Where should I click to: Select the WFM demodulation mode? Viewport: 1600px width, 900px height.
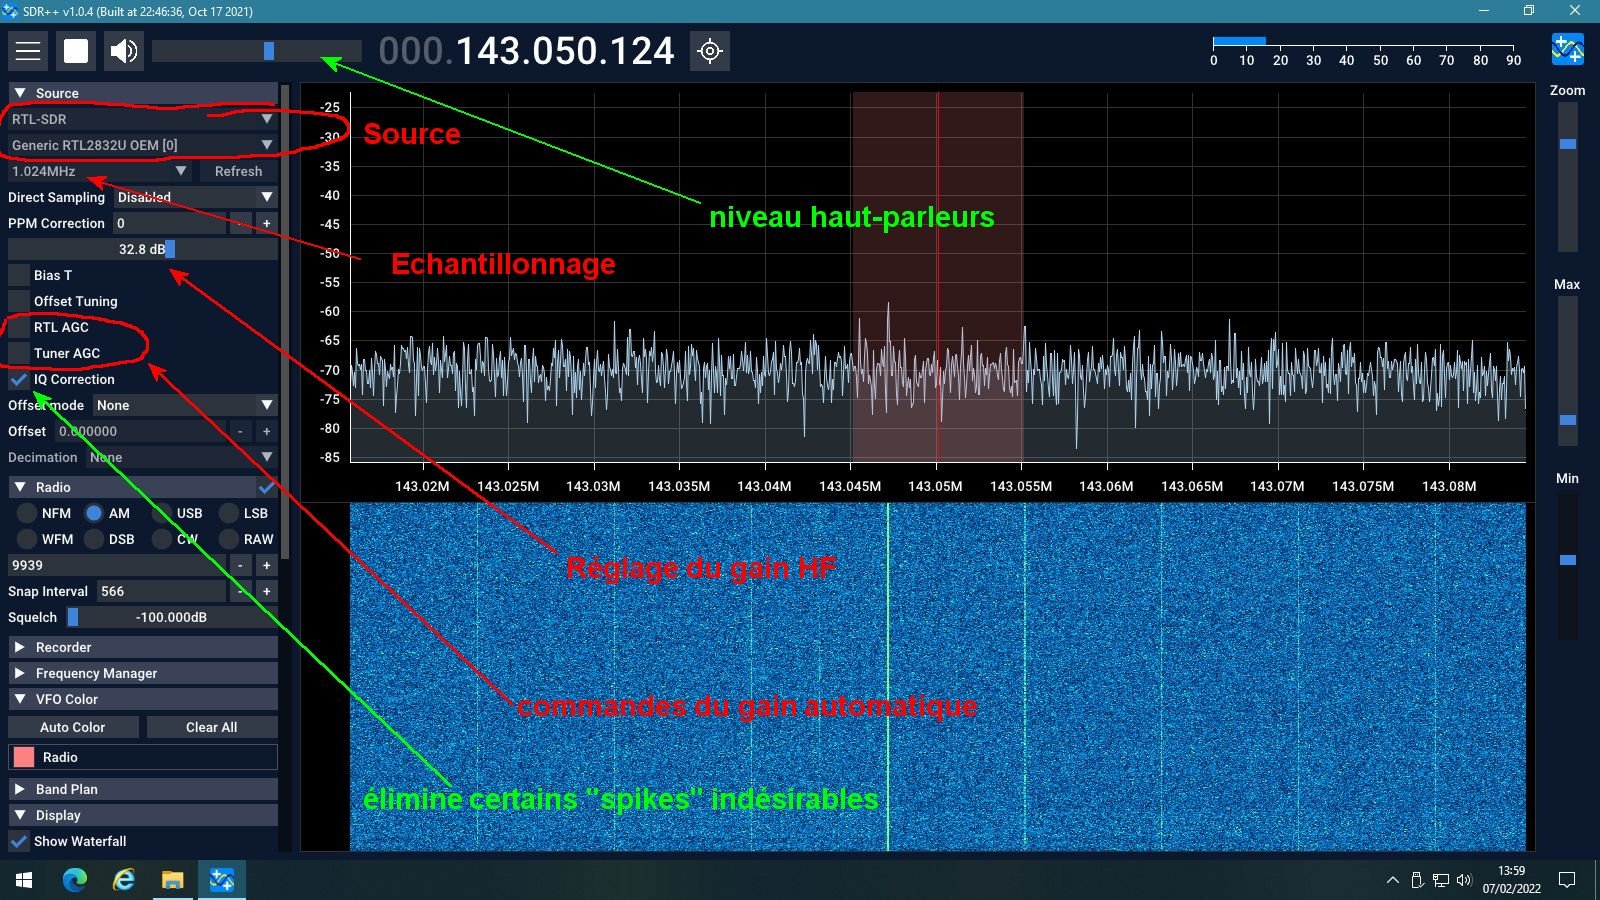(x=27, y=539)
